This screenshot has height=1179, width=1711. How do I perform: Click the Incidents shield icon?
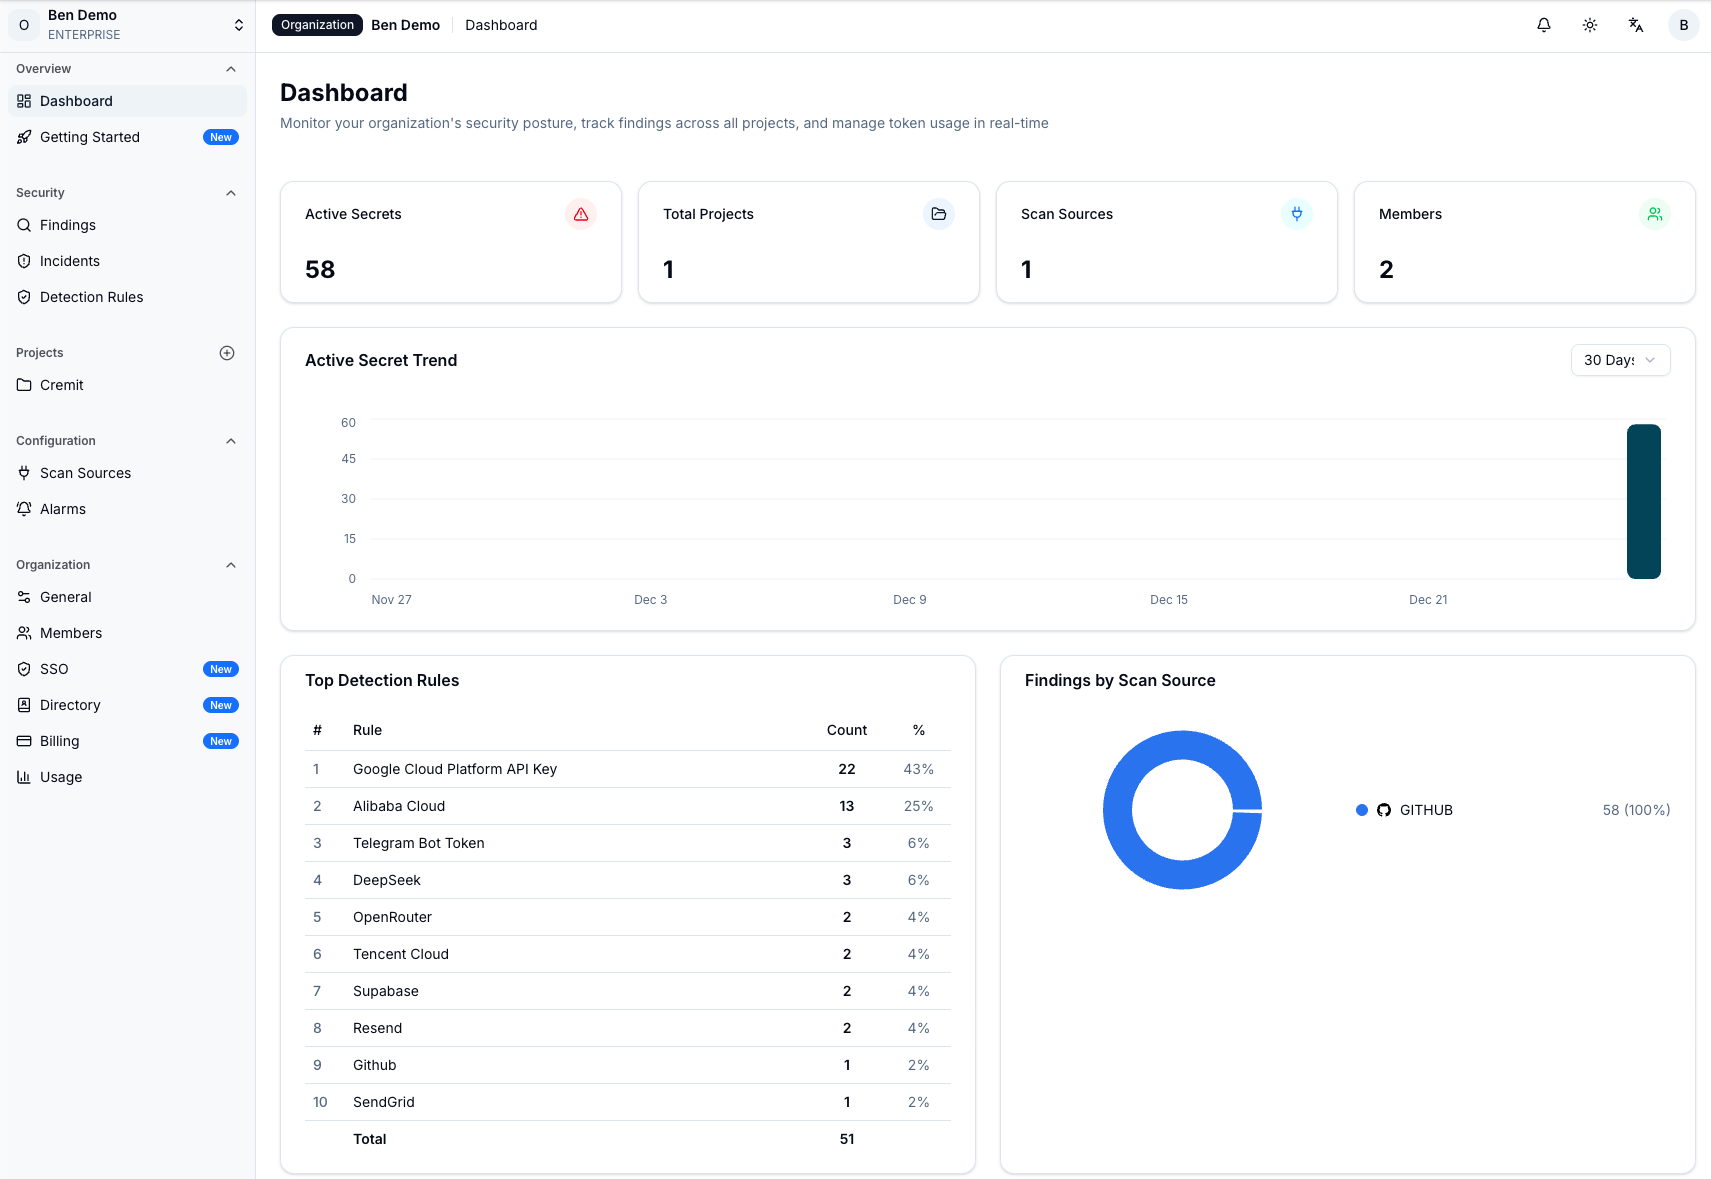coord(24,261)
